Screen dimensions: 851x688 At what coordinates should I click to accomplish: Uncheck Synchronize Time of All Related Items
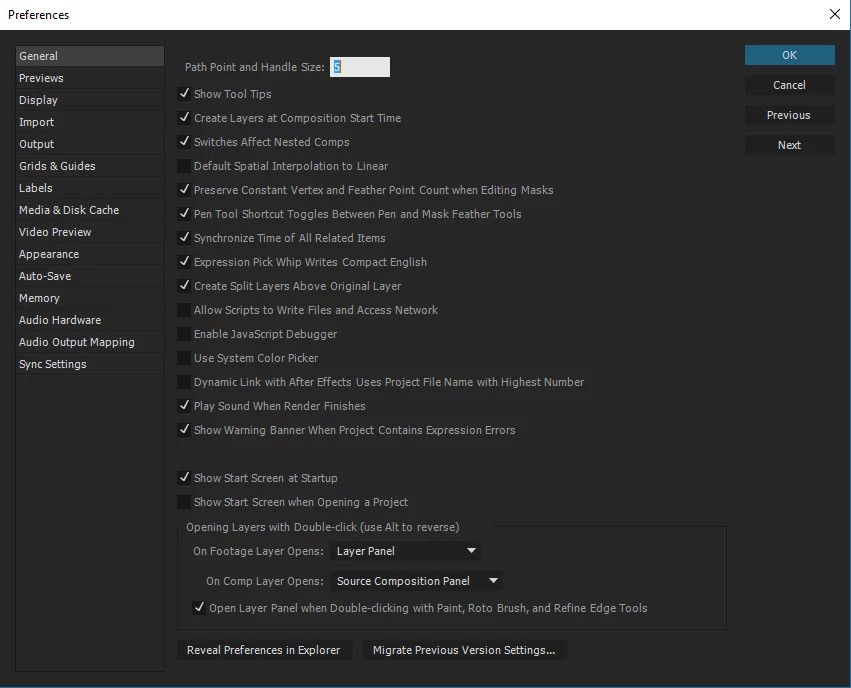pos(184,237)
